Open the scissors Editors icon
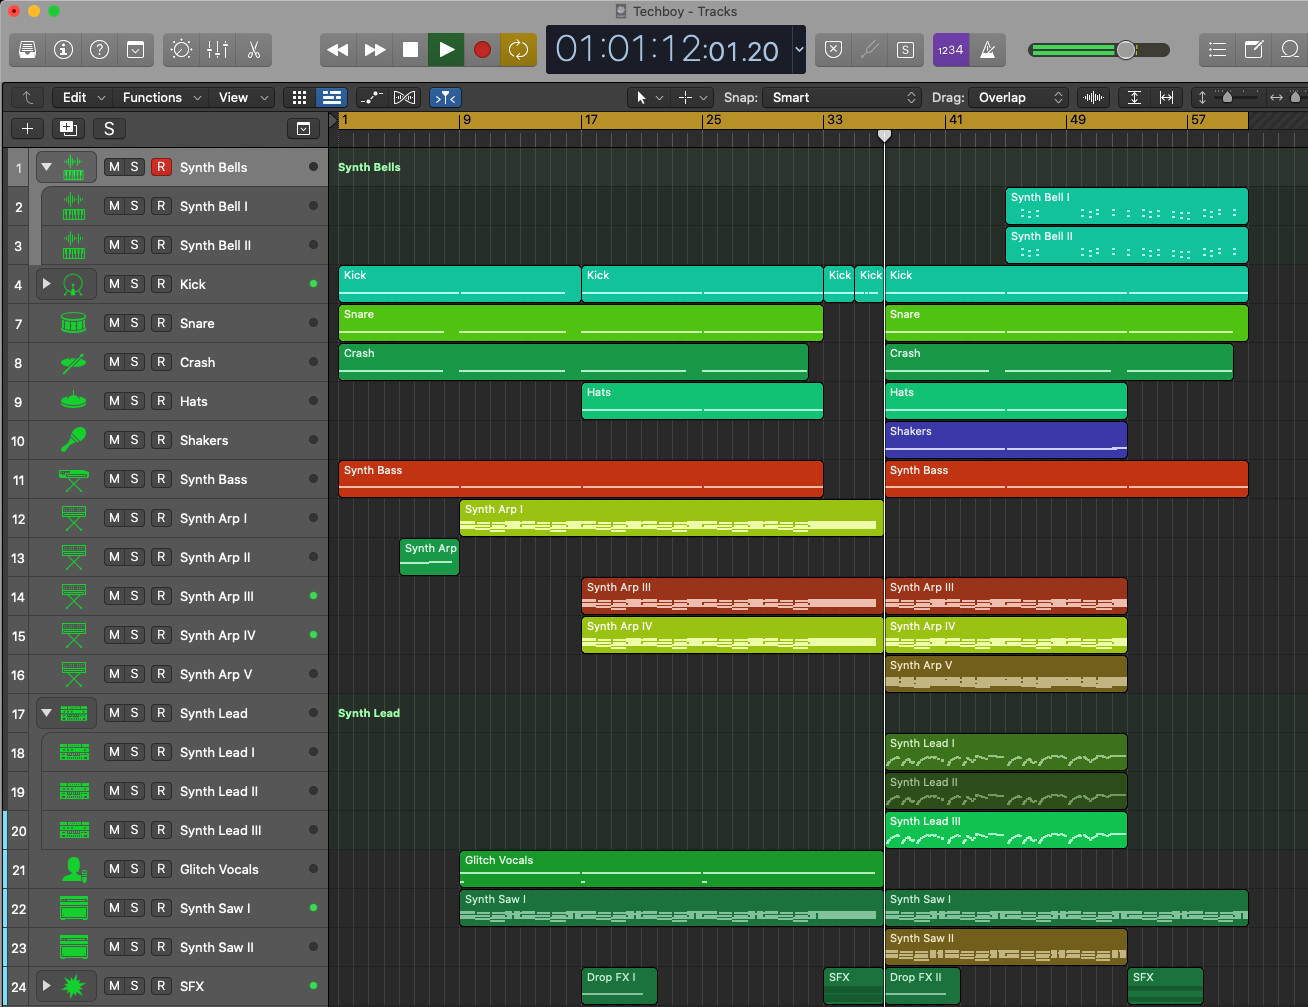The height and width of the screenshot is (1007, 1308). (253, 50)
